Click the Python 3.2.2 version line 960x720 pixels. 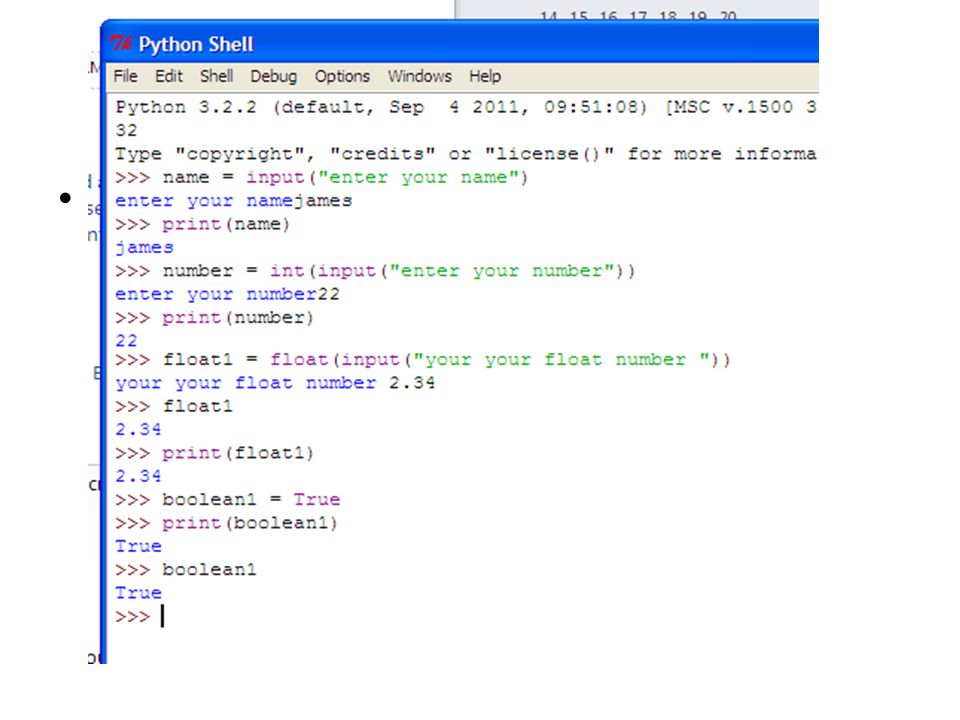(466, 107)
